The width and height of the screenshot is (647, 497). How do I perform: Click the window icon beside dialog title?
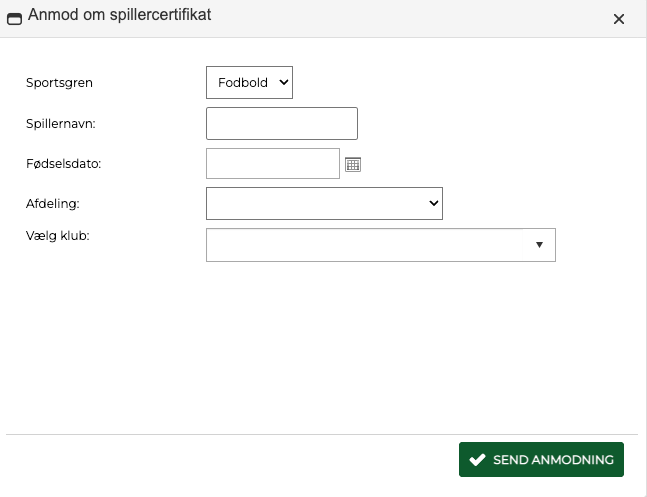point(15,17)
